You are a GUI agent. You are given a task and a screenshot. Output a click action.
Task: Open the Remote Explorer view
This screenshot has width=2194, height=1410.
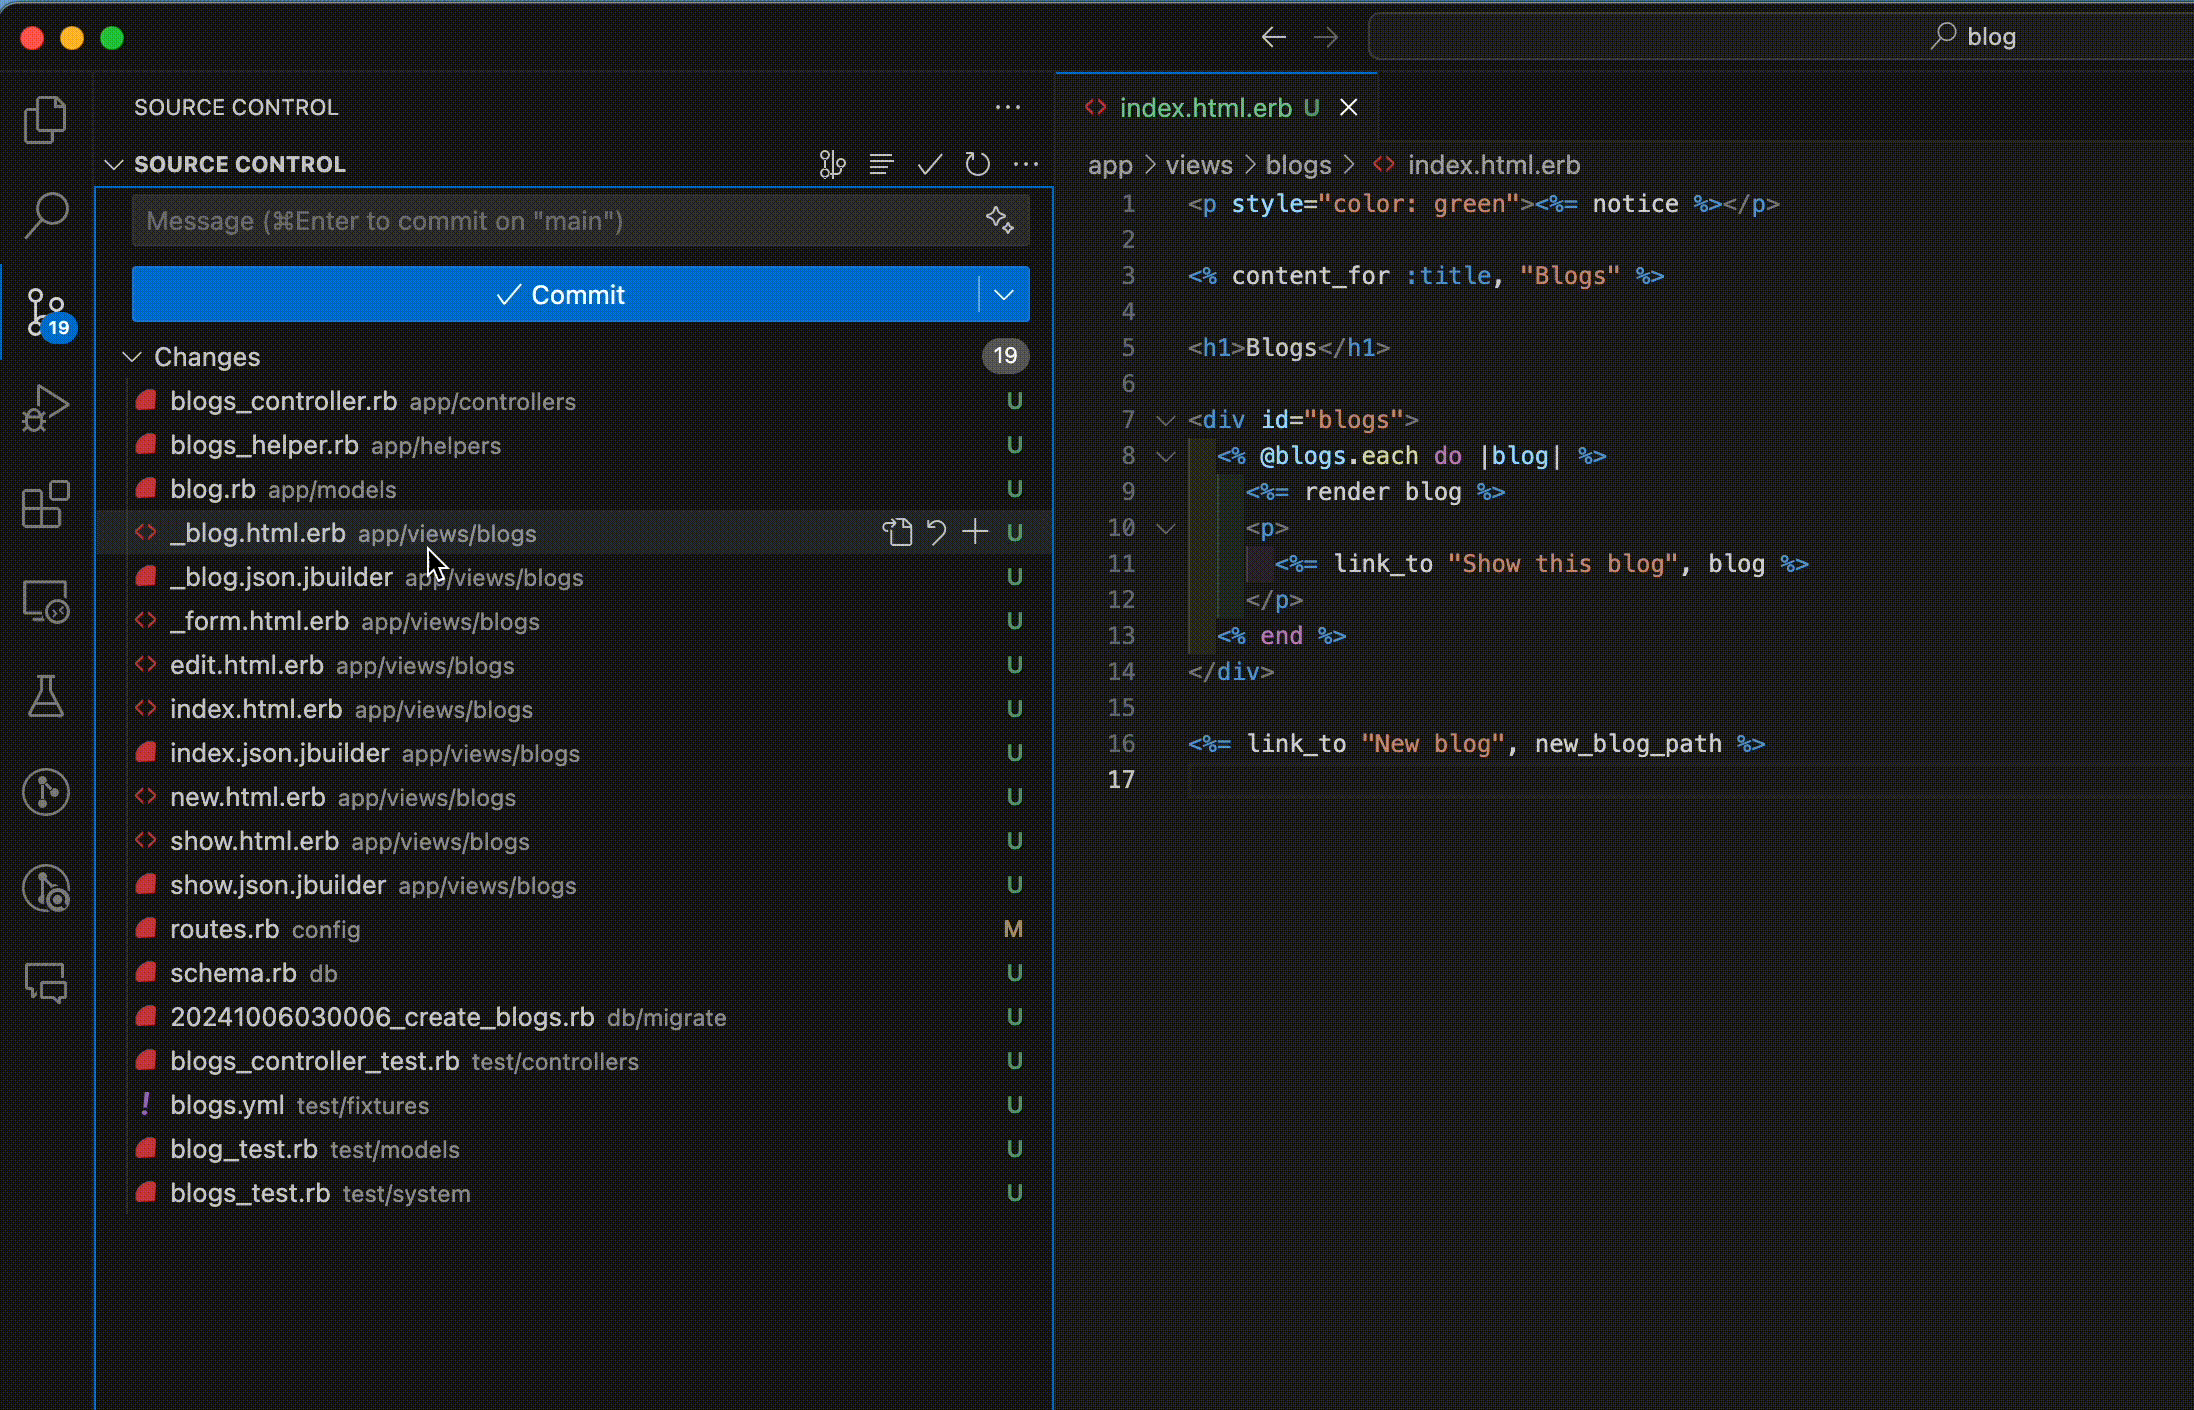(x=45, y=600)
